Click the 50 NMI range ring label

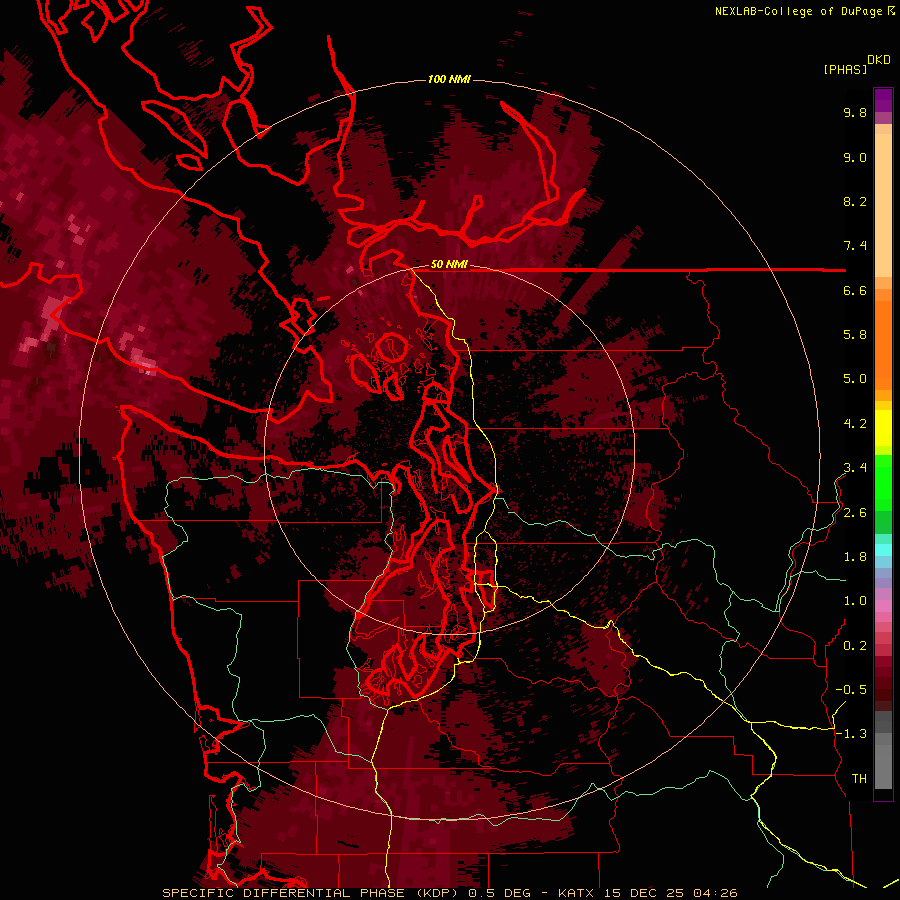coord(449,264)
